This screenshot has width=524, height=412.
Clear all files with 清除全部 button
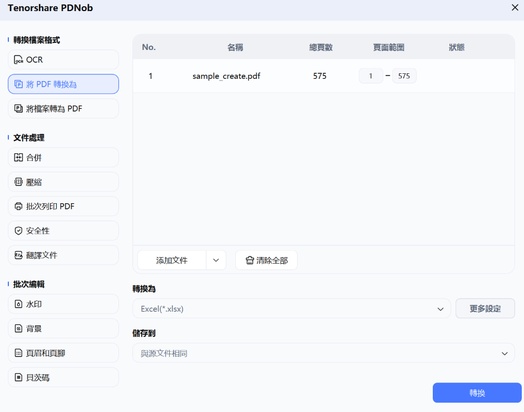(266, 260)
